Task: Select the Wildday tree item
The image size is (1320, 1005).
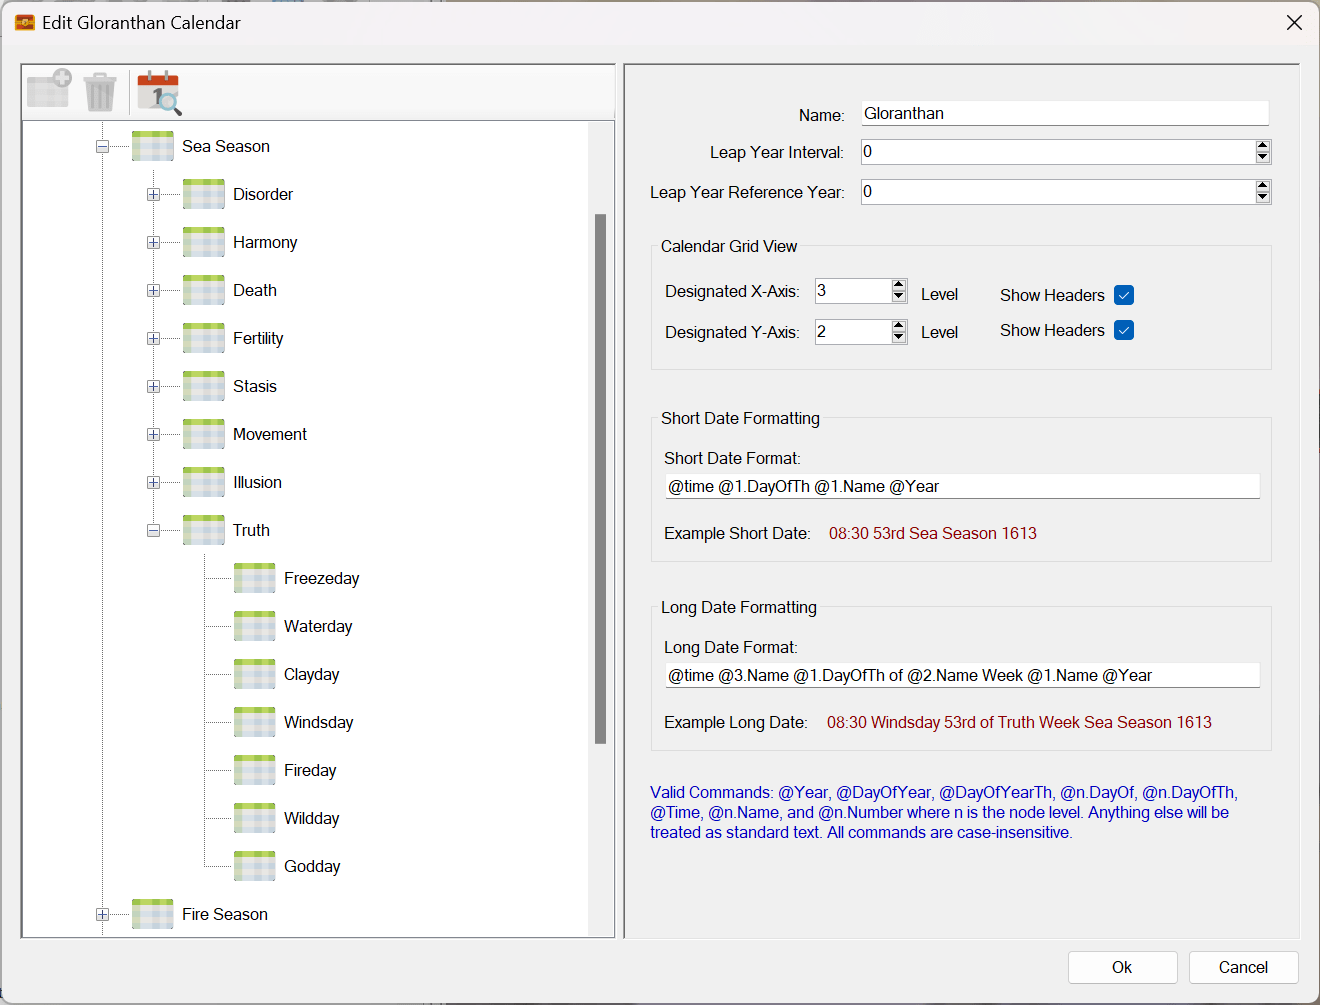Action: tap(311, 818)
